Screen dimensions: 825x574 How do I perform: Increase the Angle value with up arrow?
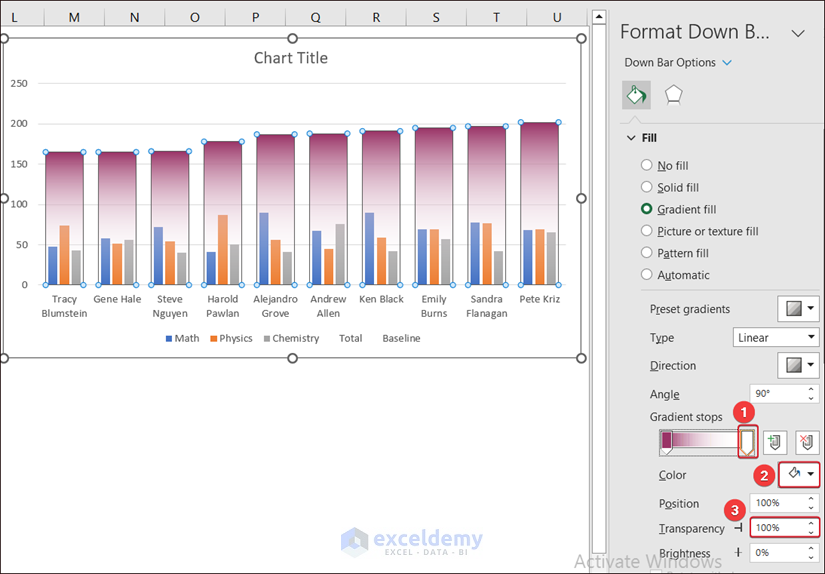pyautogui.click(x=811, y=389)
